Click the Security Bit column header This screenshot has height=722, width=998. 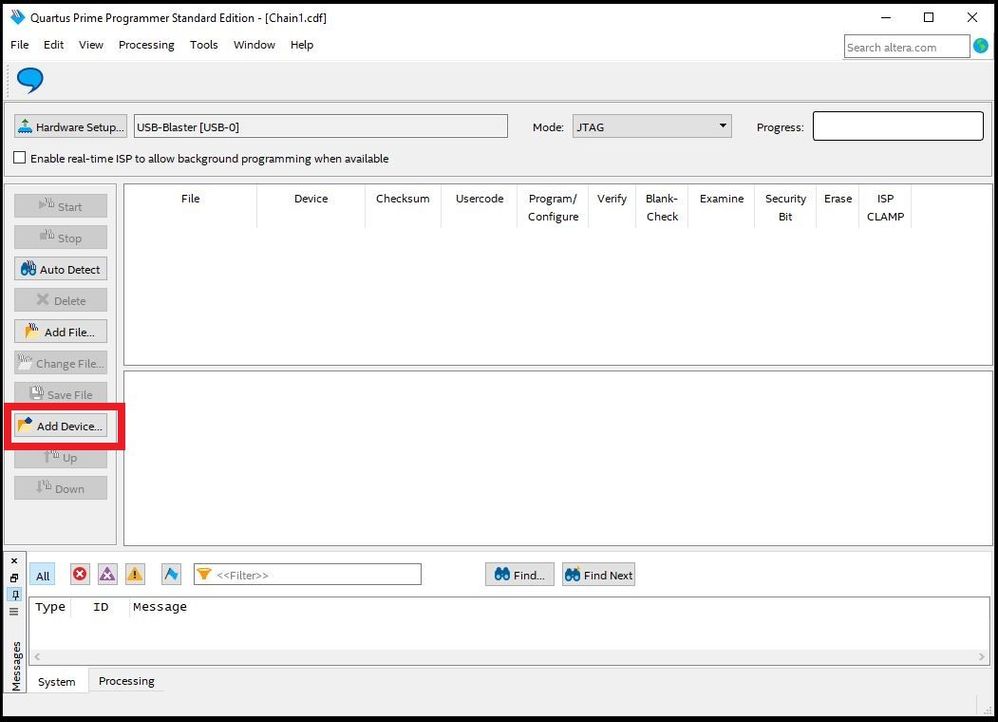785,207
